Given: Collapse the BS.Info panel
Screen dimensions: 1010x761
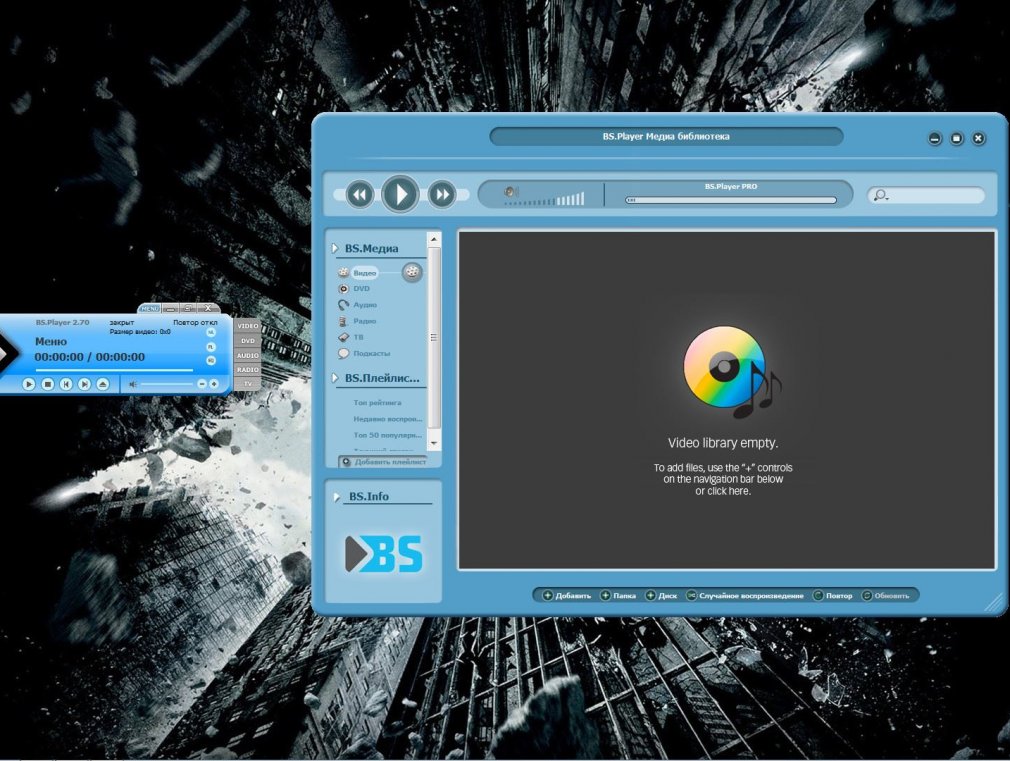Looking at the screenshot, I should pos(336,497).
